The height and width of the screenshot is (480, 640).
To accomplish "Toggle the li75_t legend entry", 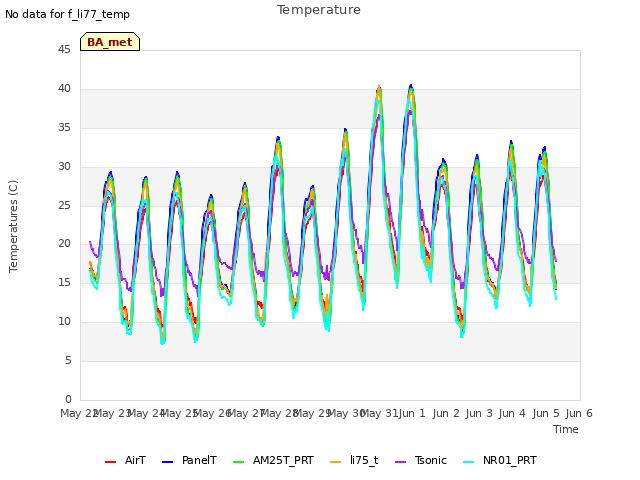I will [354, 460].
